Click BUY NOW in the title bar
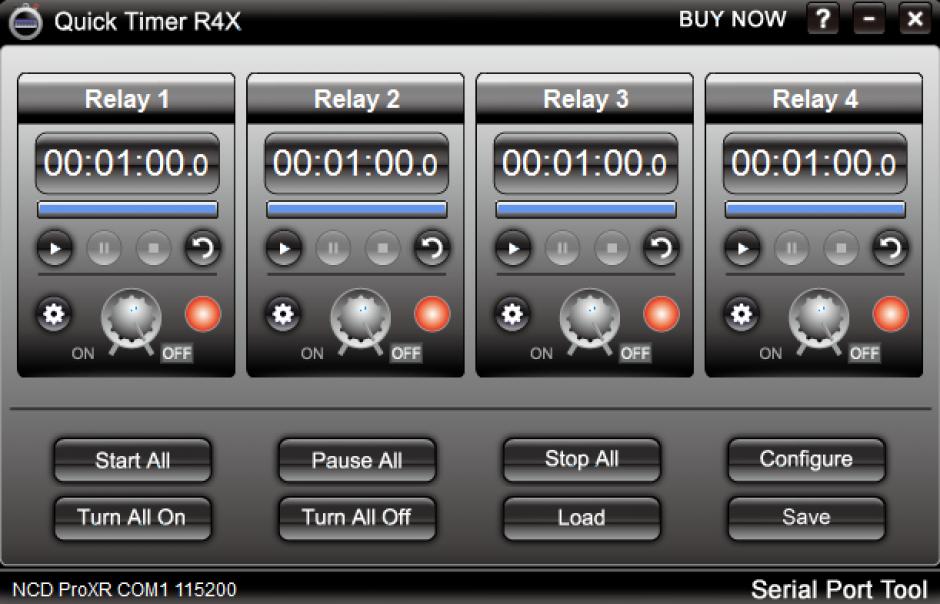Screen dimensions: 940x604 (732, 18)
